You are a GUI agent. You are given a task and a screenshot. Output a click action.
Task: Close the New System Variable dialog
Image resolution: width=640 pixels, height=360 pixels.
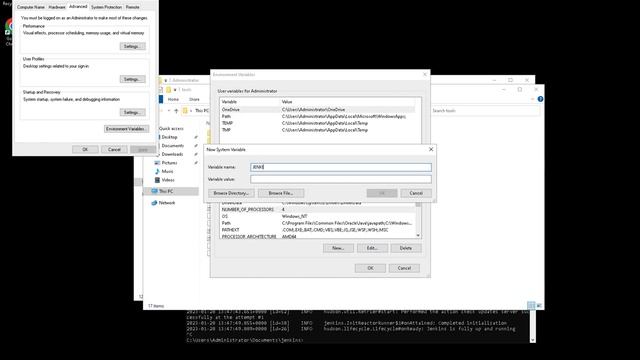[x=431, y=149]
